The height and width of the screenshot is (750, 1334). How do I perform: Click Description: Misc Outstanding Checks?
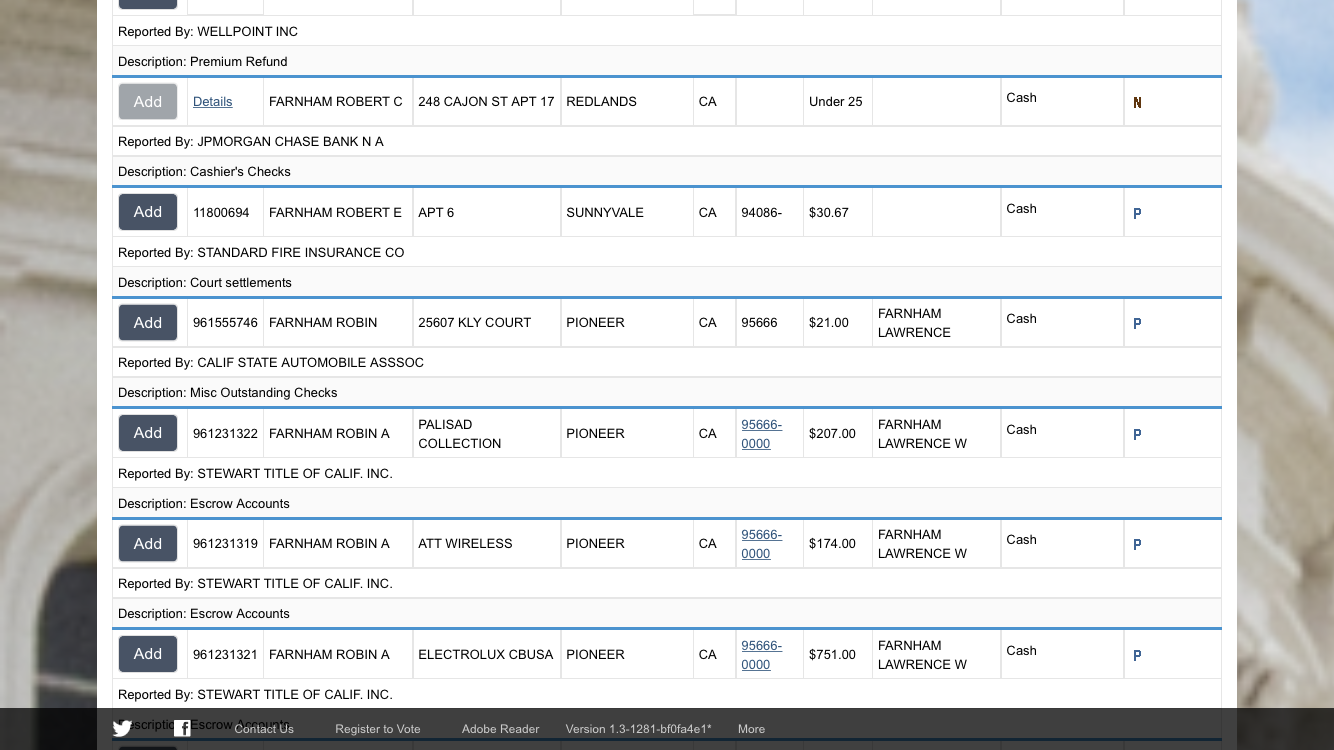(x=228, y=393)
